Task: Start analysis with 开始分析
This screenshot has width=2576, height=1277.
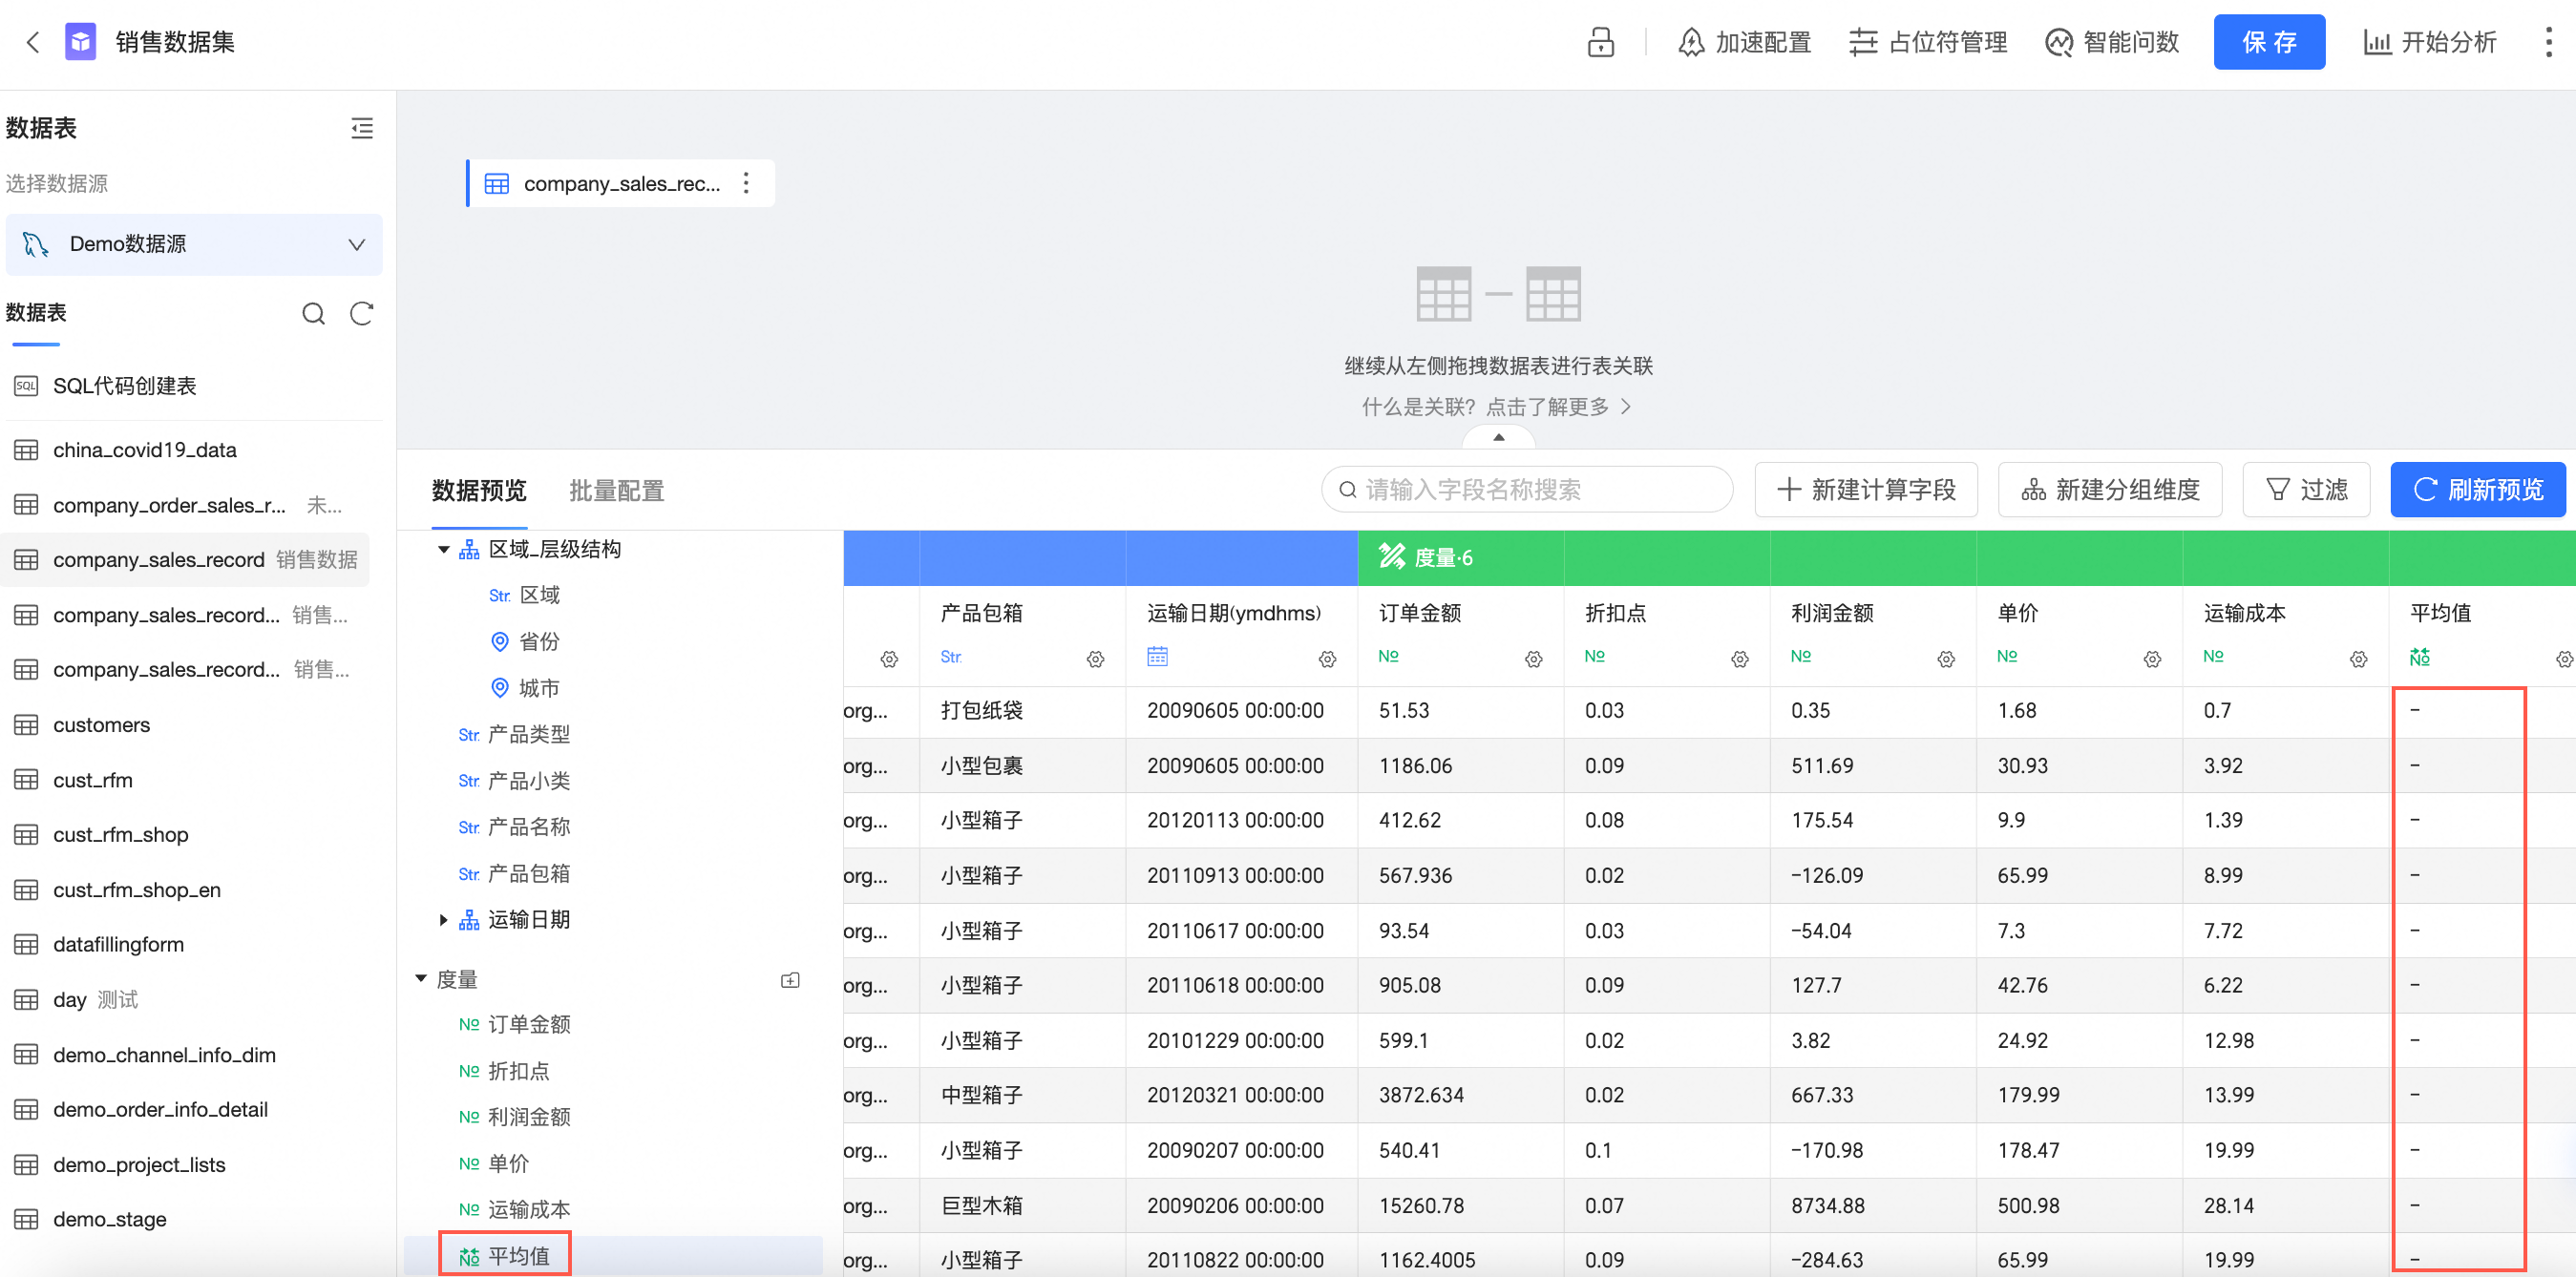Action: 2430,42
